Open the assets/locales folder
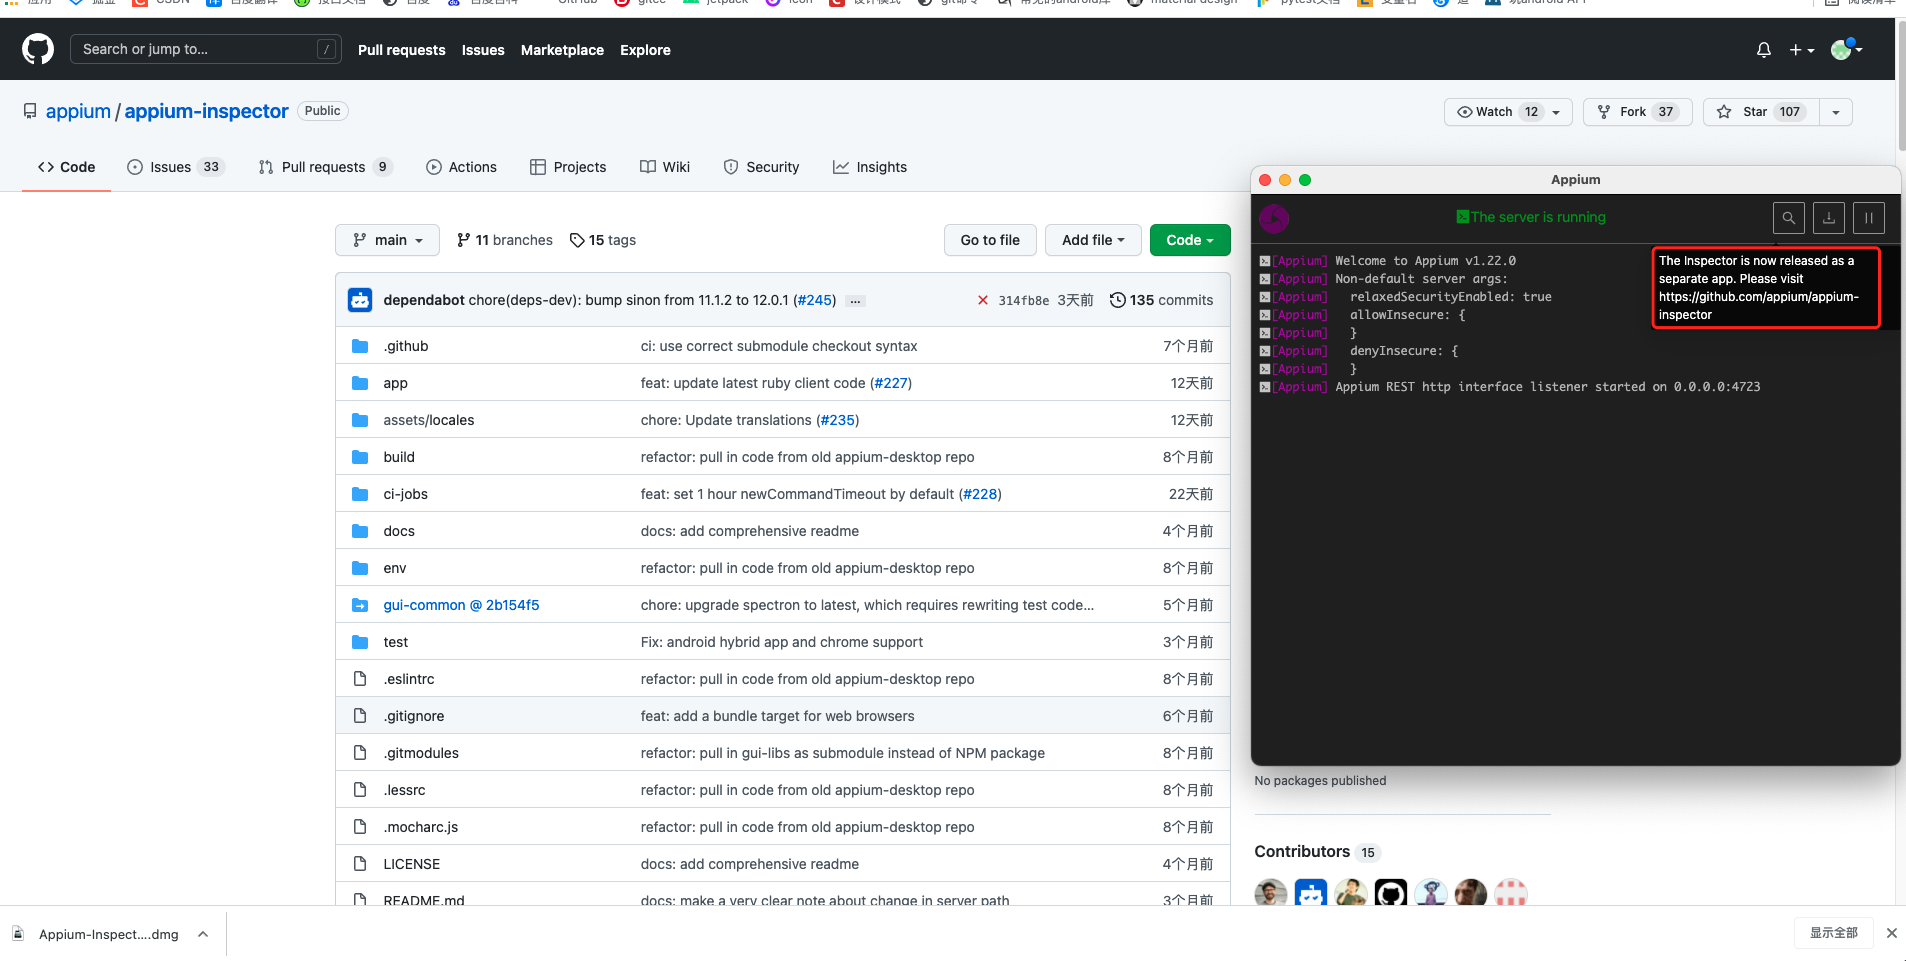Image resolution: width=1906 pixels, height=961 pixels. [428, 420]
